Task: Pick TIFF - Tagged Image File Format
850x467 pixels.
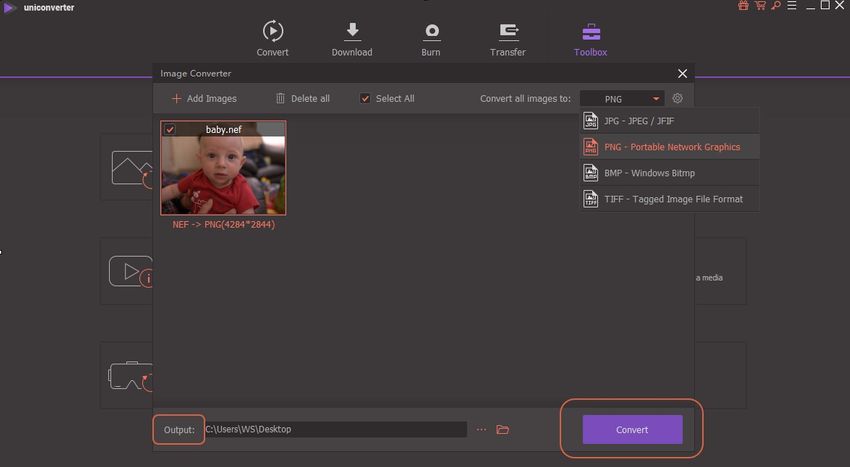Action: pyautogui.click(x=669, y=199)
